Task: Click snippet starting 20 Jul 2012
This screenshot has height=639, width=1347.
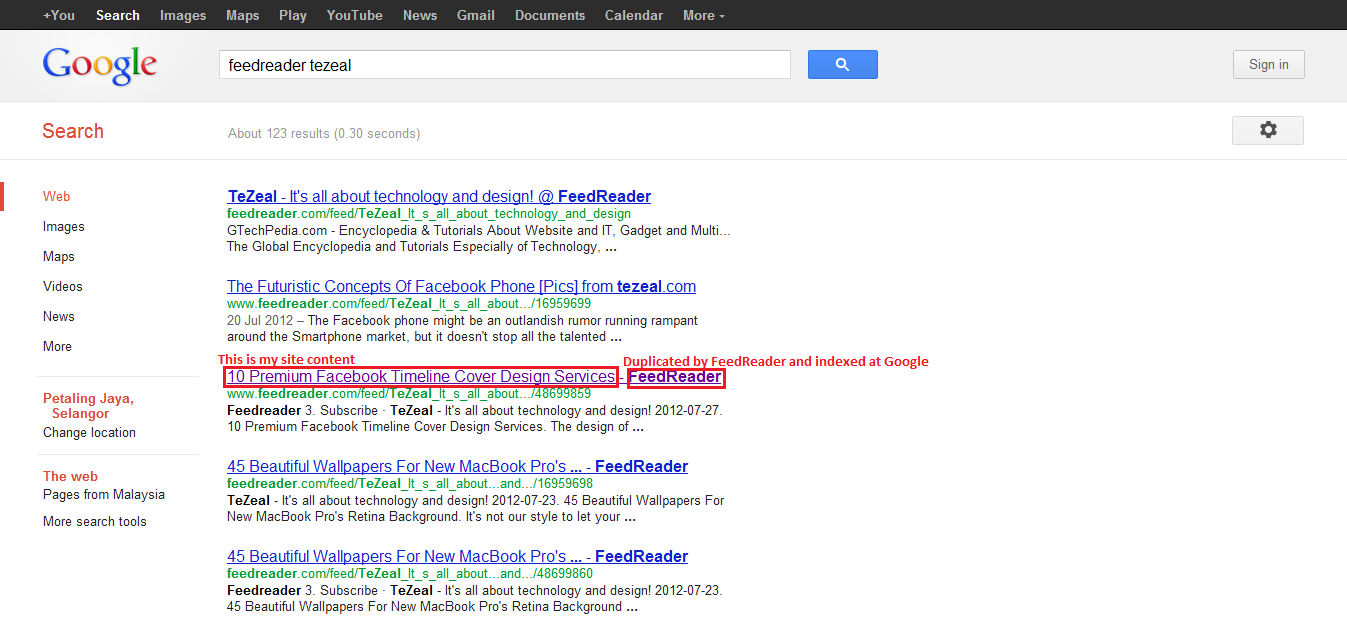Action: coord(462,329)
